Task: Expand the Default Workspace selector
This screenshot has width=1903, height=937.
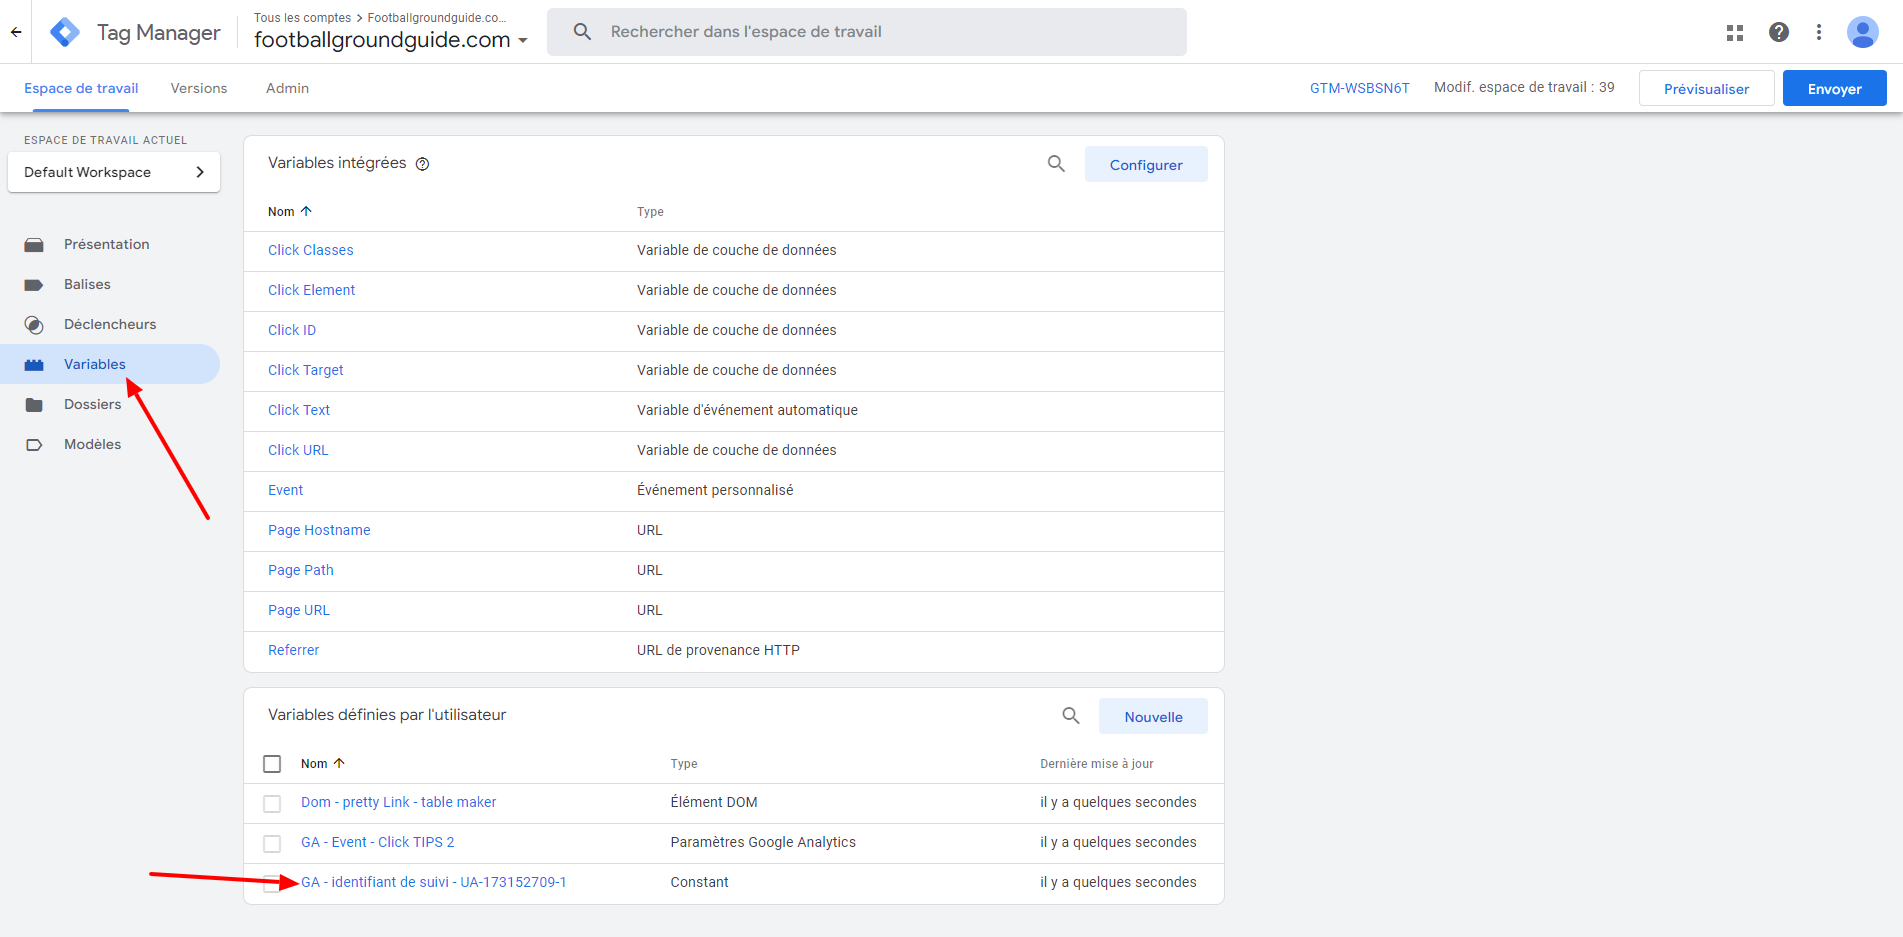Action: [114, 172]
